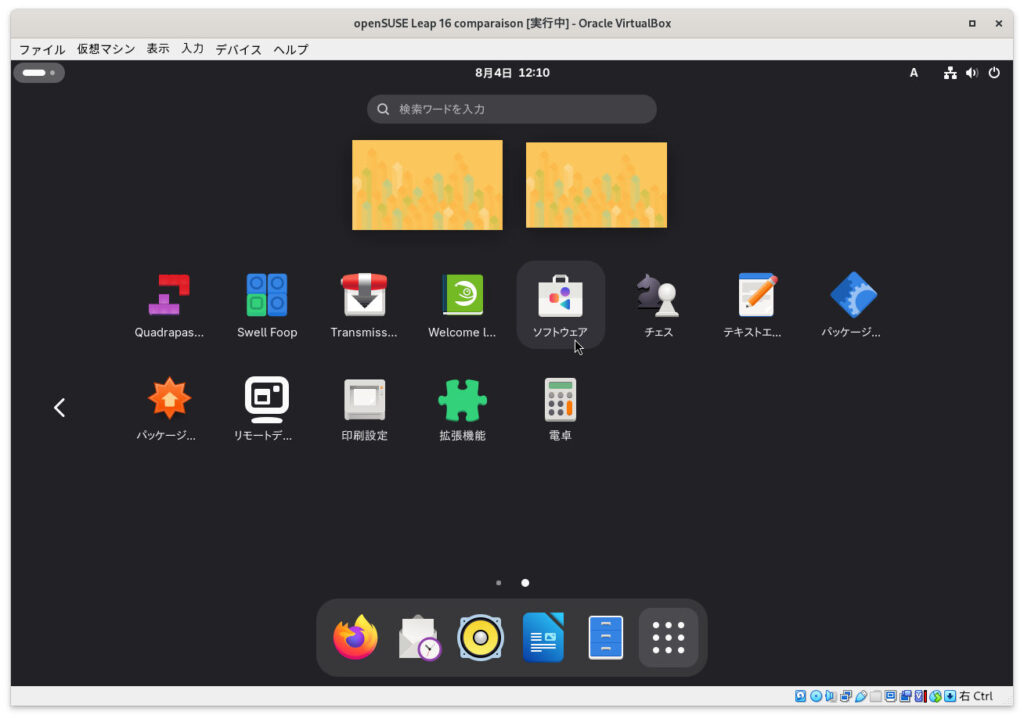Click the 右 Ctrl host key label
The height and width of the screenshot is (719, 1024).
pos(976,696)
